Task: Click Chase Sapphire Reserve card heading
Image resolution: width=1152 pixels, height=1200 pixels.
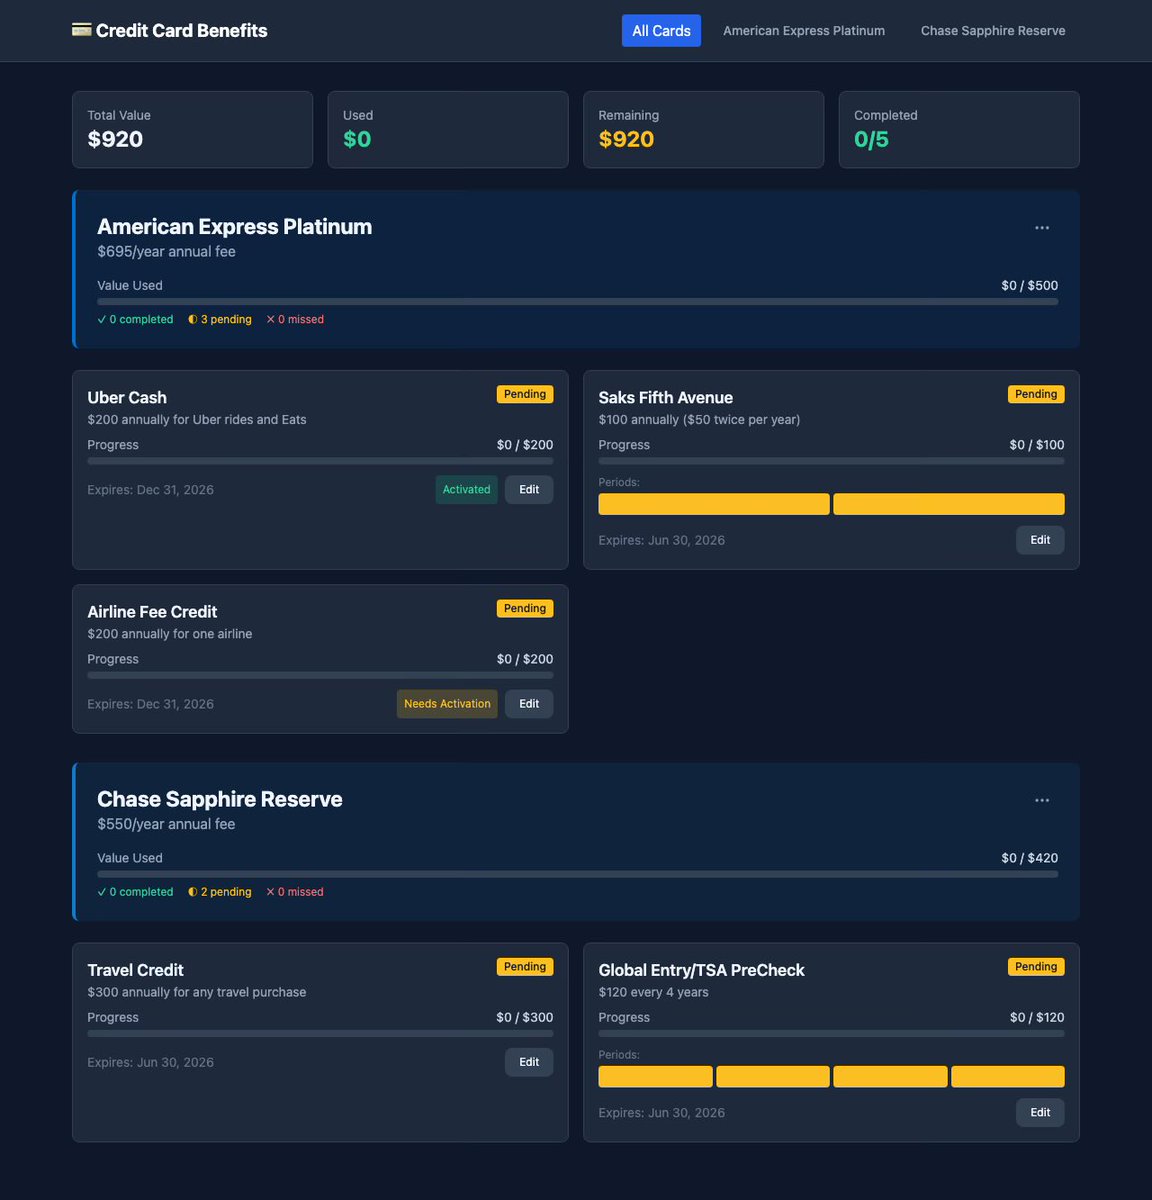Action: (x=220, y=799)
